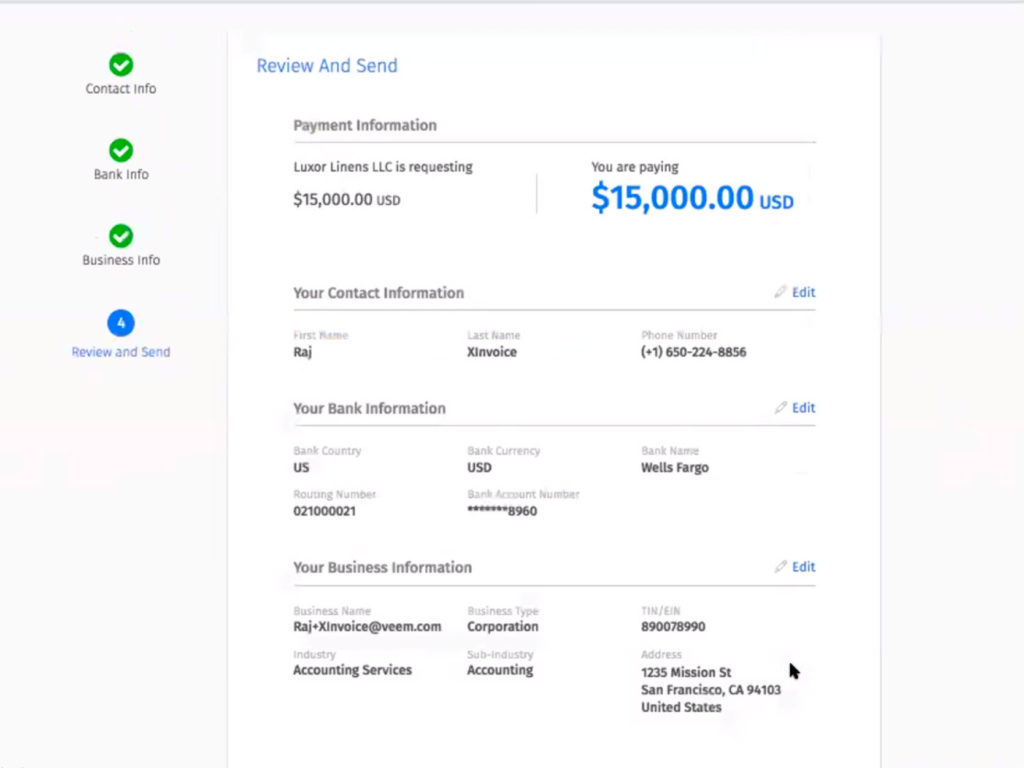Click the Review And Send page heading
Image resolution: width=1024 pixels, height=768 pixels.
click(327, 65)
